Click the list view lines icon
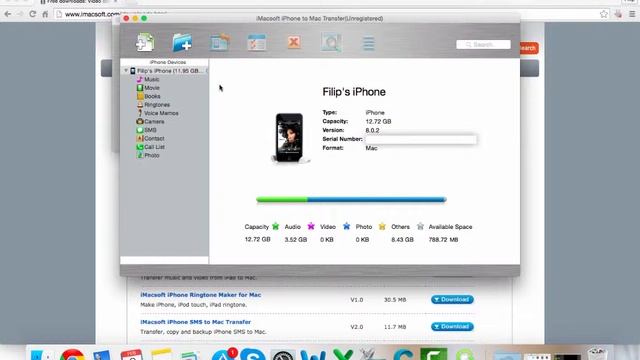This screenshot has width=640, height=360. (x=369, y=43)
